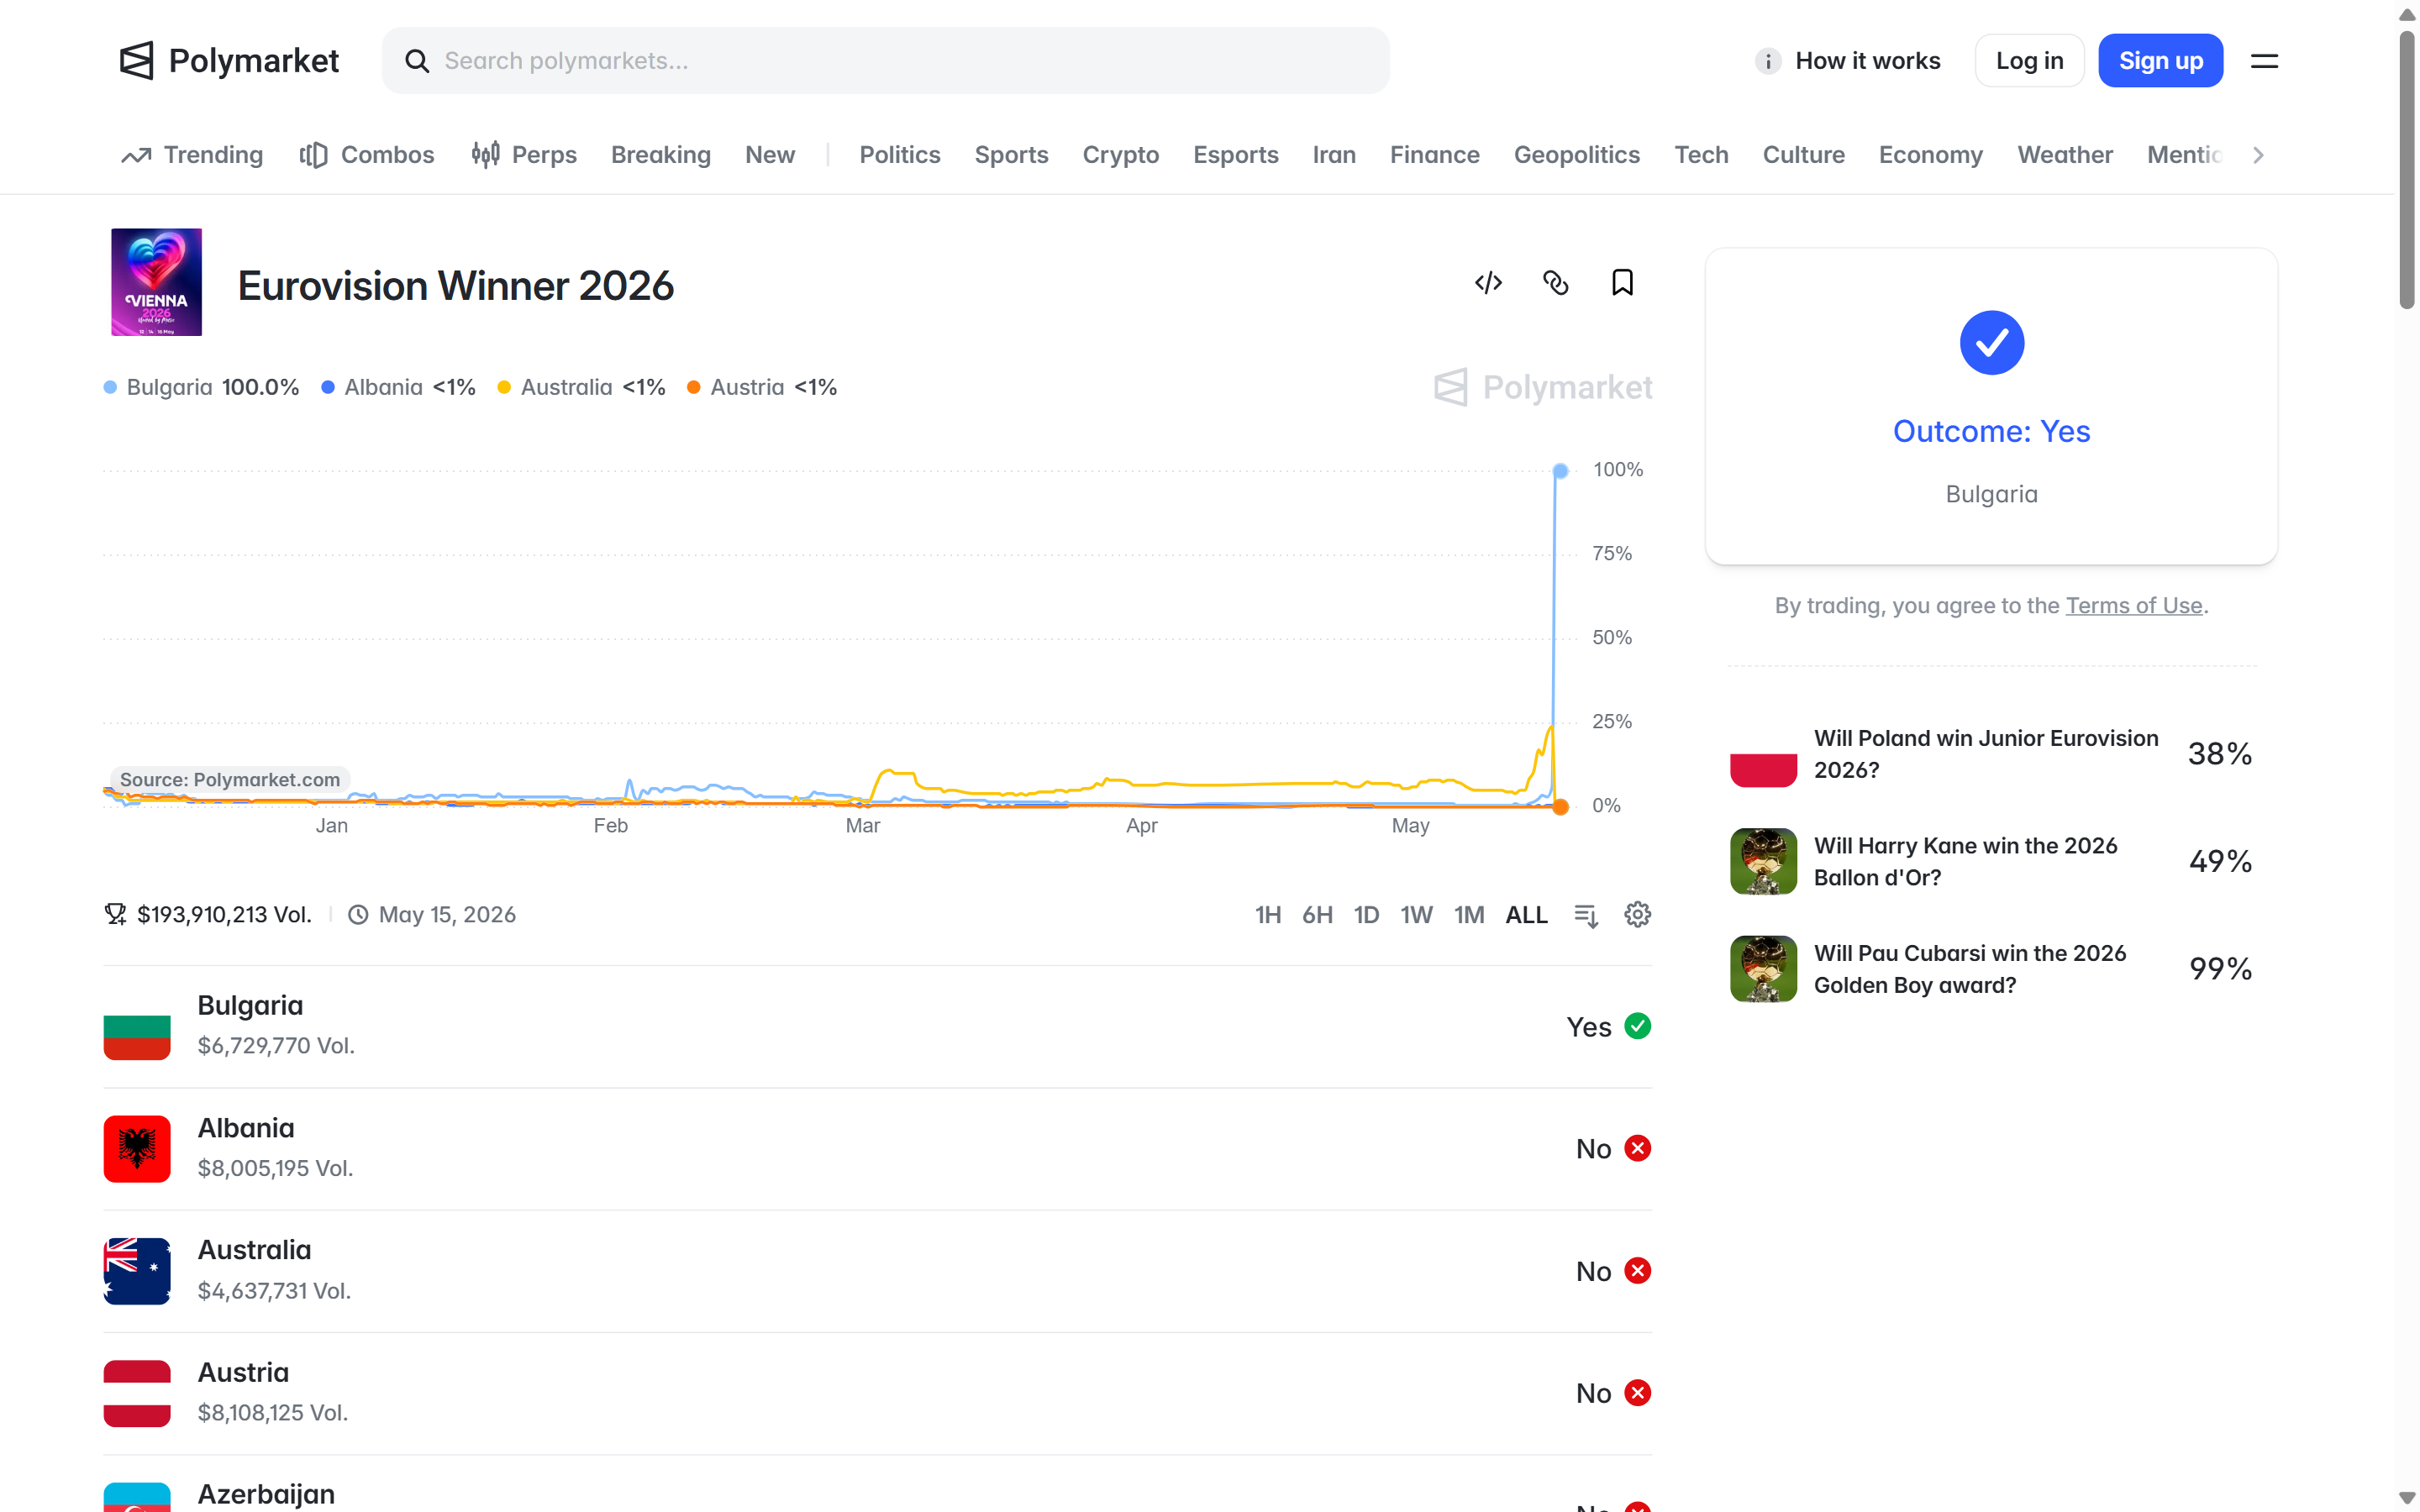
Task: Open the embed code icon
Action: pos(1488,283)
